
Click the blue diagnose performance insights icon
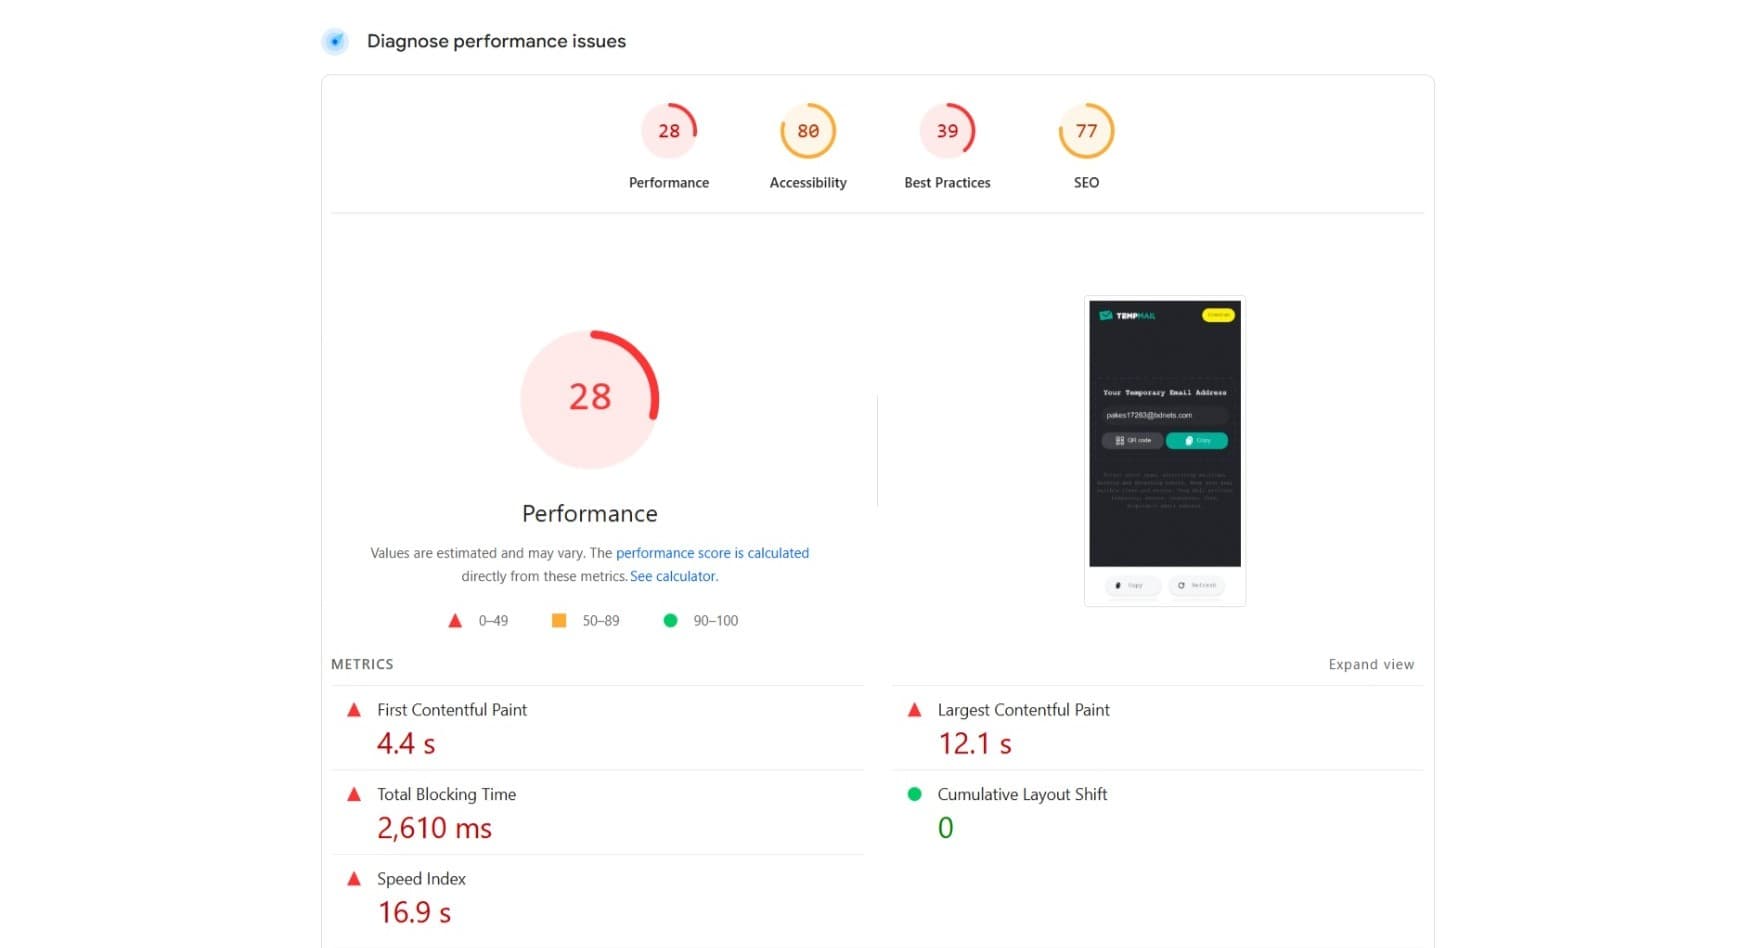pos(335,41)
